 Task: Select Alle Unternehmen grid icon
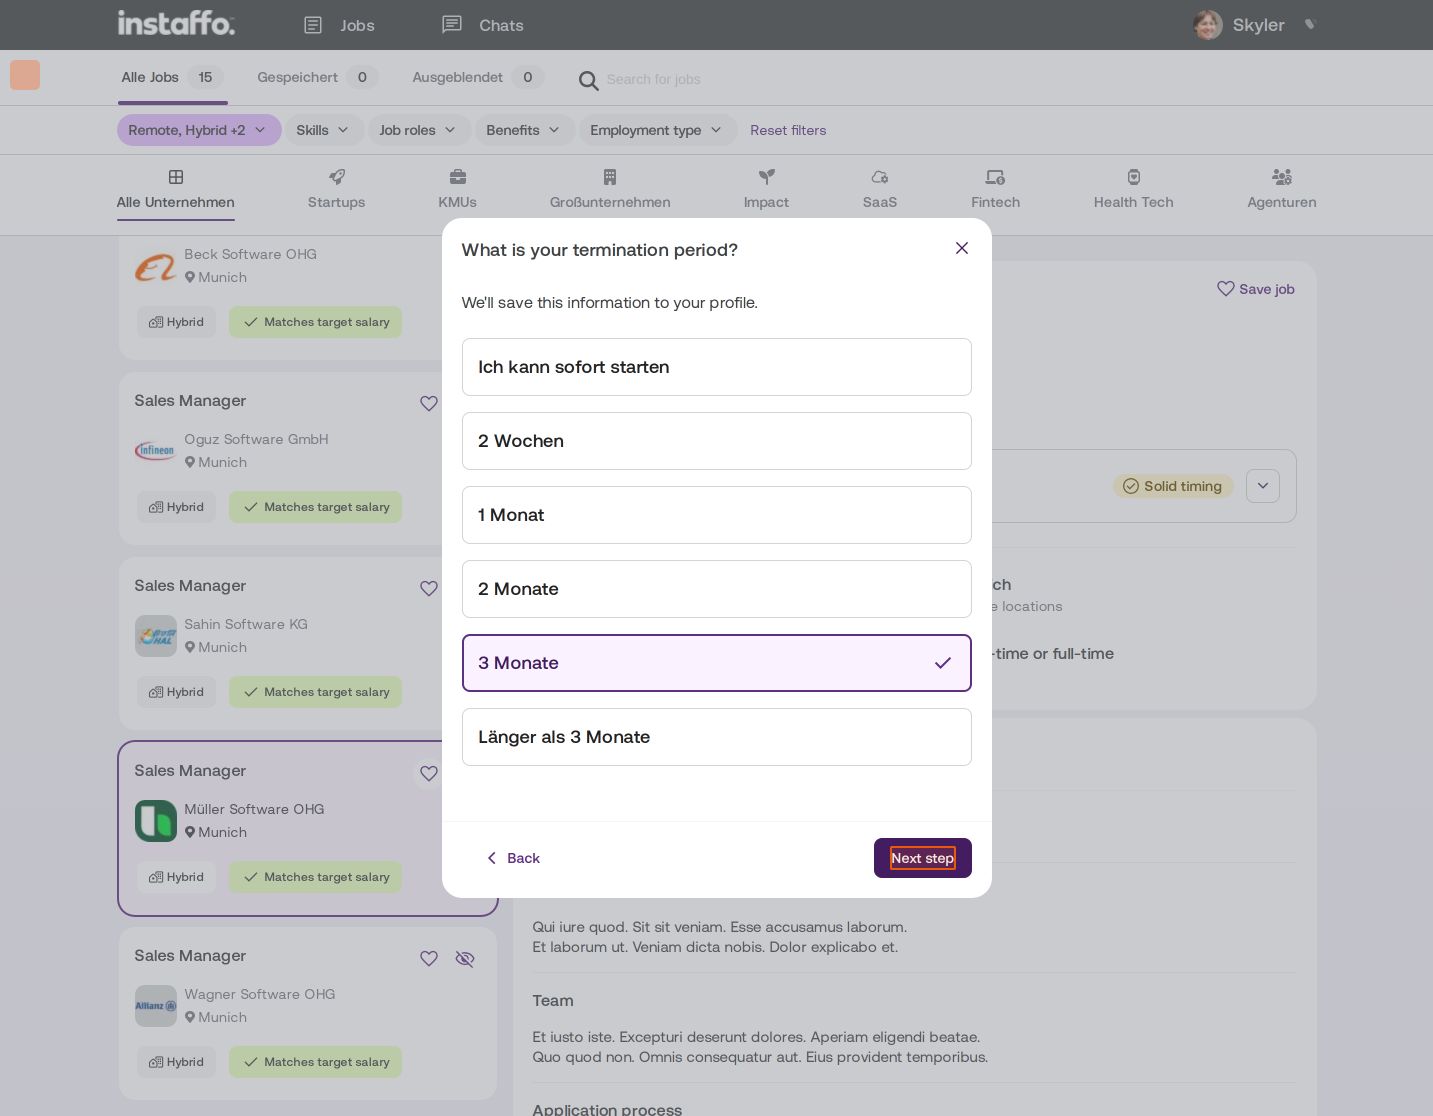(176, 177)
